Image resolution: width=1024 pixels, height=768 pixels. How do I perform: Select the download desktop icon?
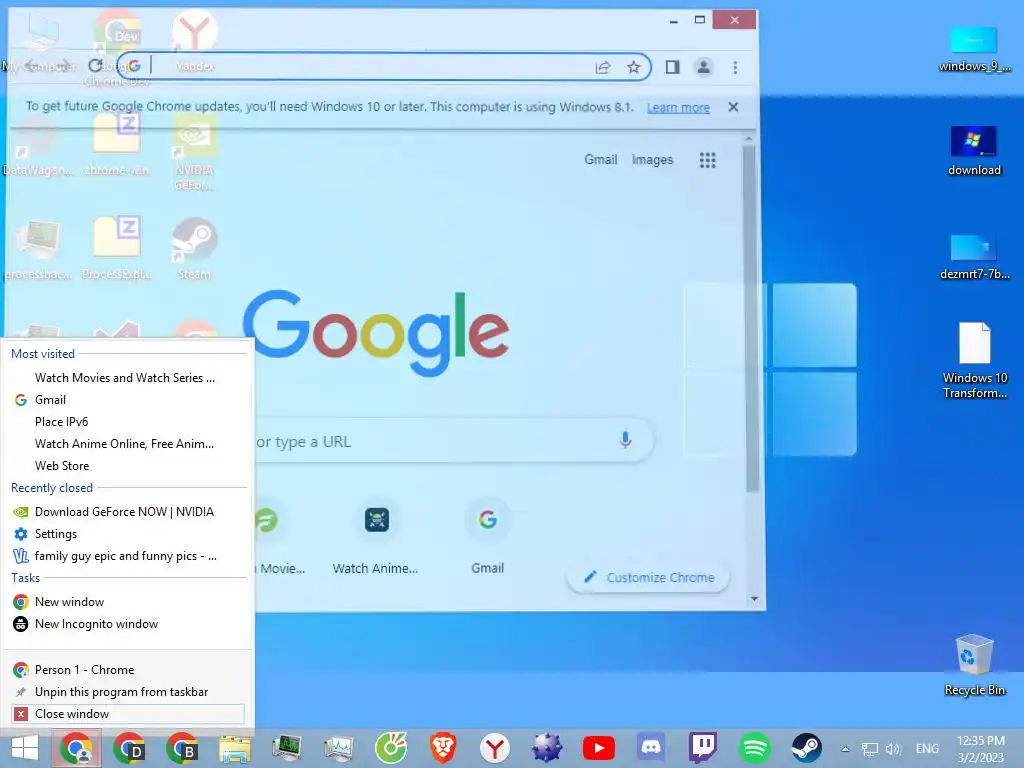tap(974, 151)
